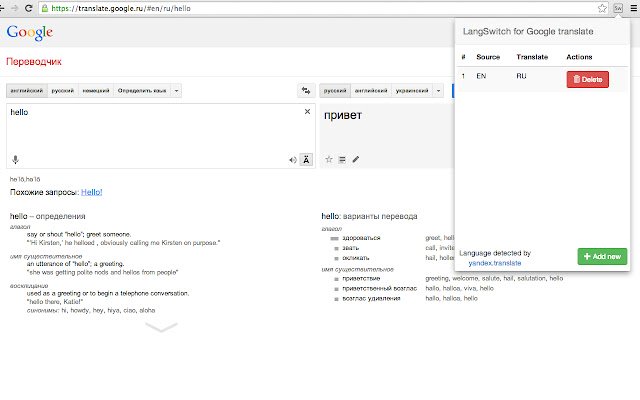Screen dimensions: 640x400
Task: Click the translation variant возглас удивления
Action: pos(371,298)
